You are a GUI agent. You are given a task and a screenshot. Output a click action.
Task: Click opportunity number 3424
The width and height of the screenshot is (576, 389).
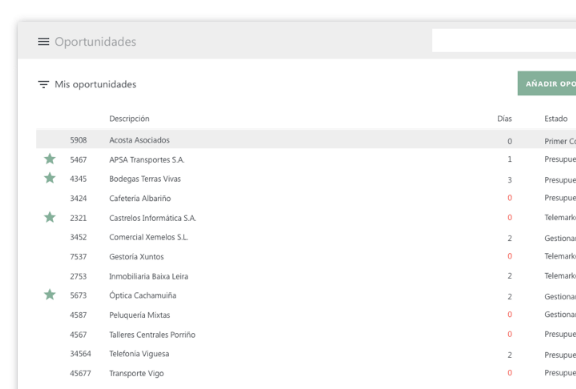pyautogui.click(x=78, y=198)
